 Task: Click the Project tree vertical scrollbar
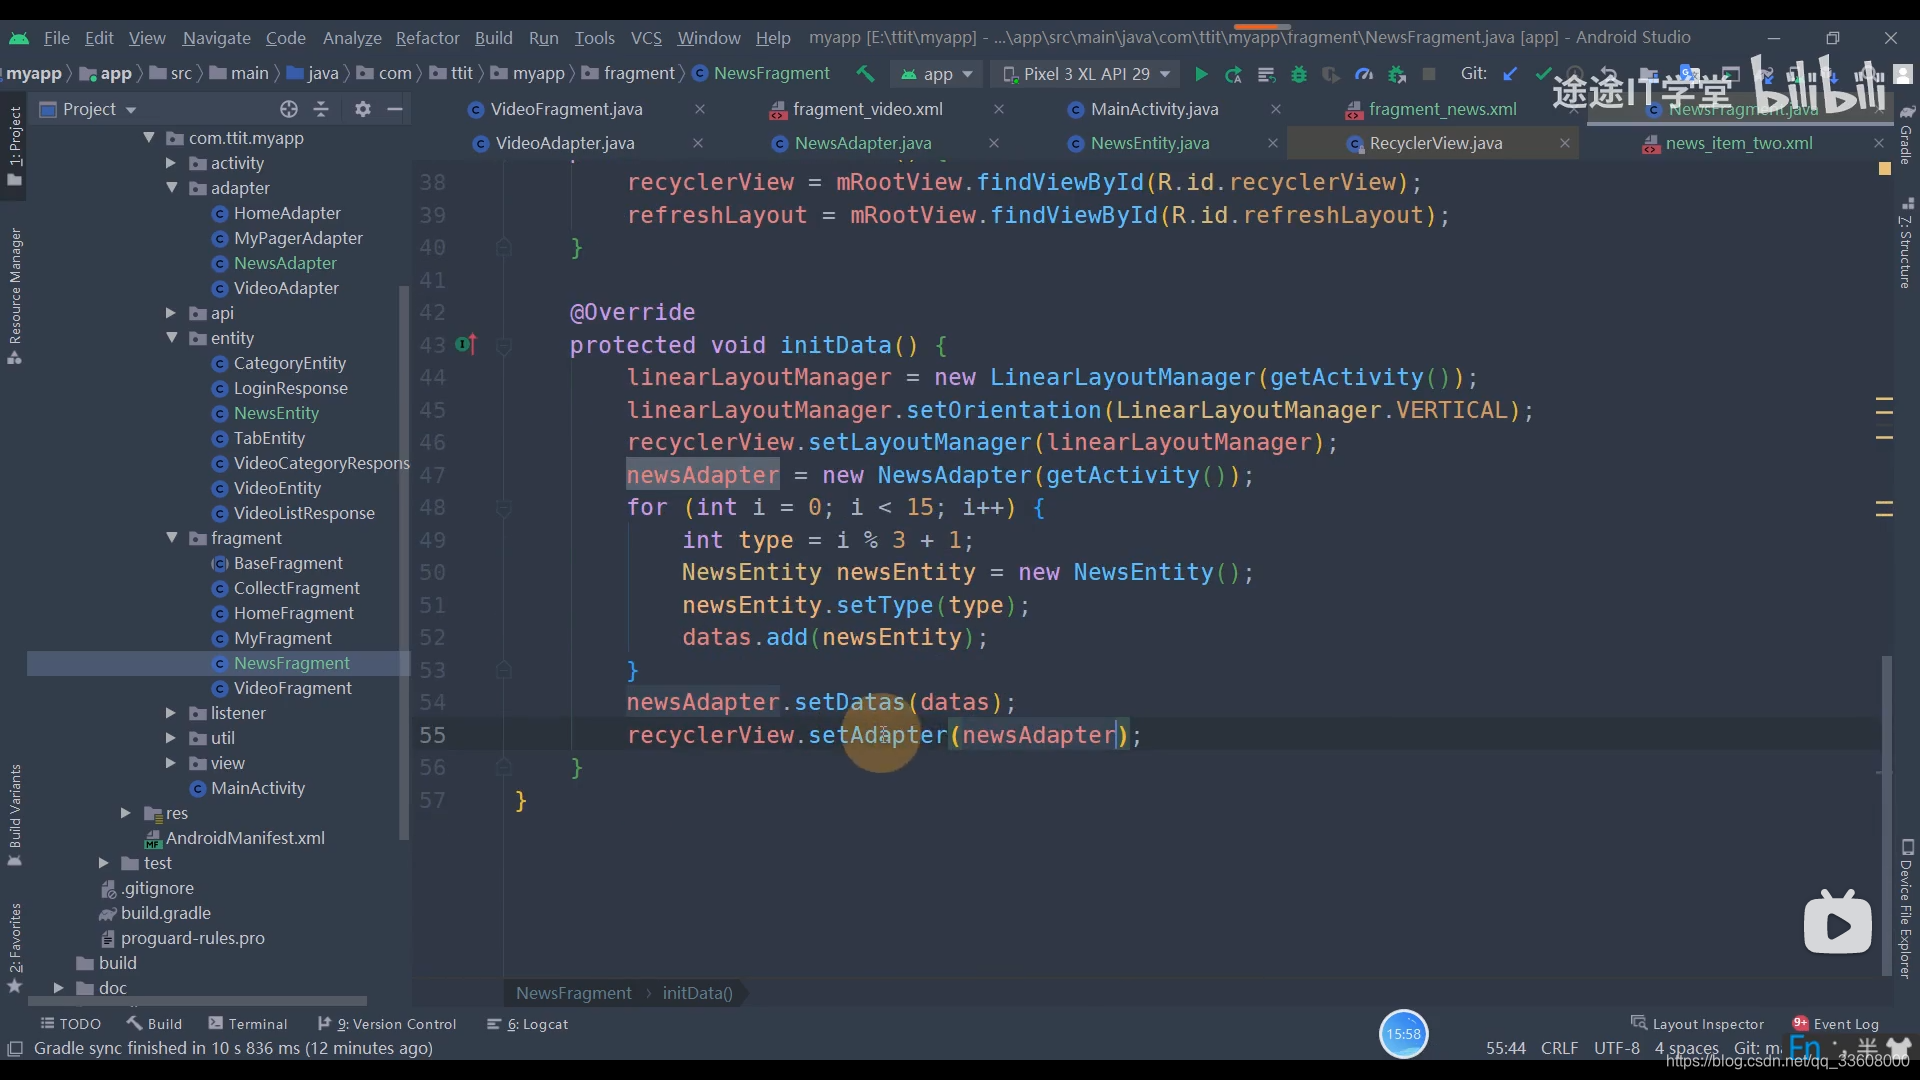click(404, 563)
